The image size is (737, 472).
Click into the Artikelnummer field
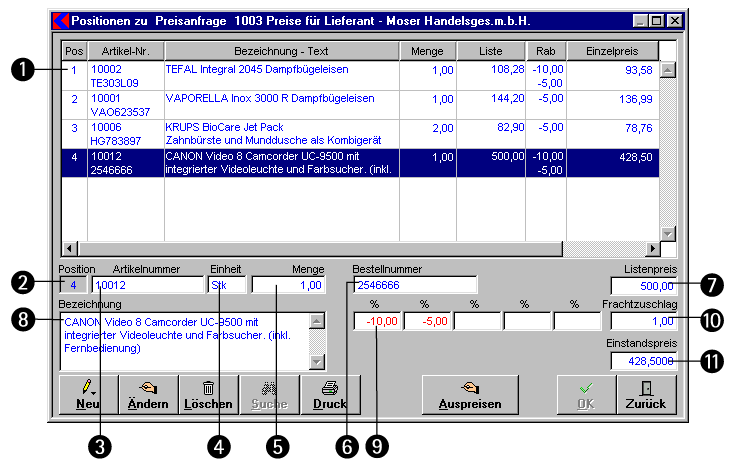click(x=146, y=286)
